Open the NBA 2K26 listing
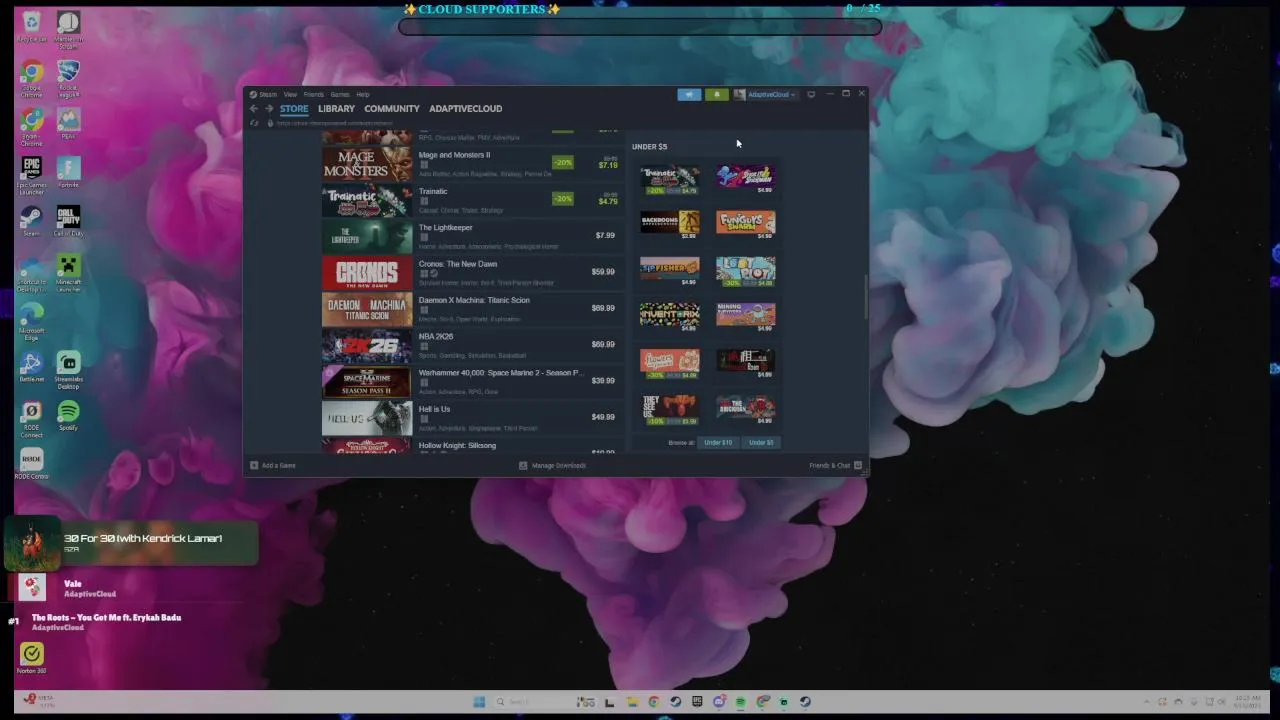The height and width of the screenshot is (720, 1280). pos(471,345)
